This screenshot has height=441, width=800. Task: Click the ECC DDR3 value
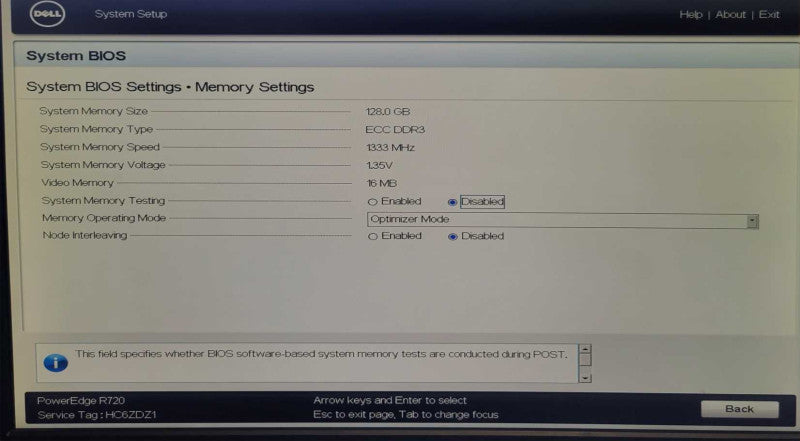point(395,130)
